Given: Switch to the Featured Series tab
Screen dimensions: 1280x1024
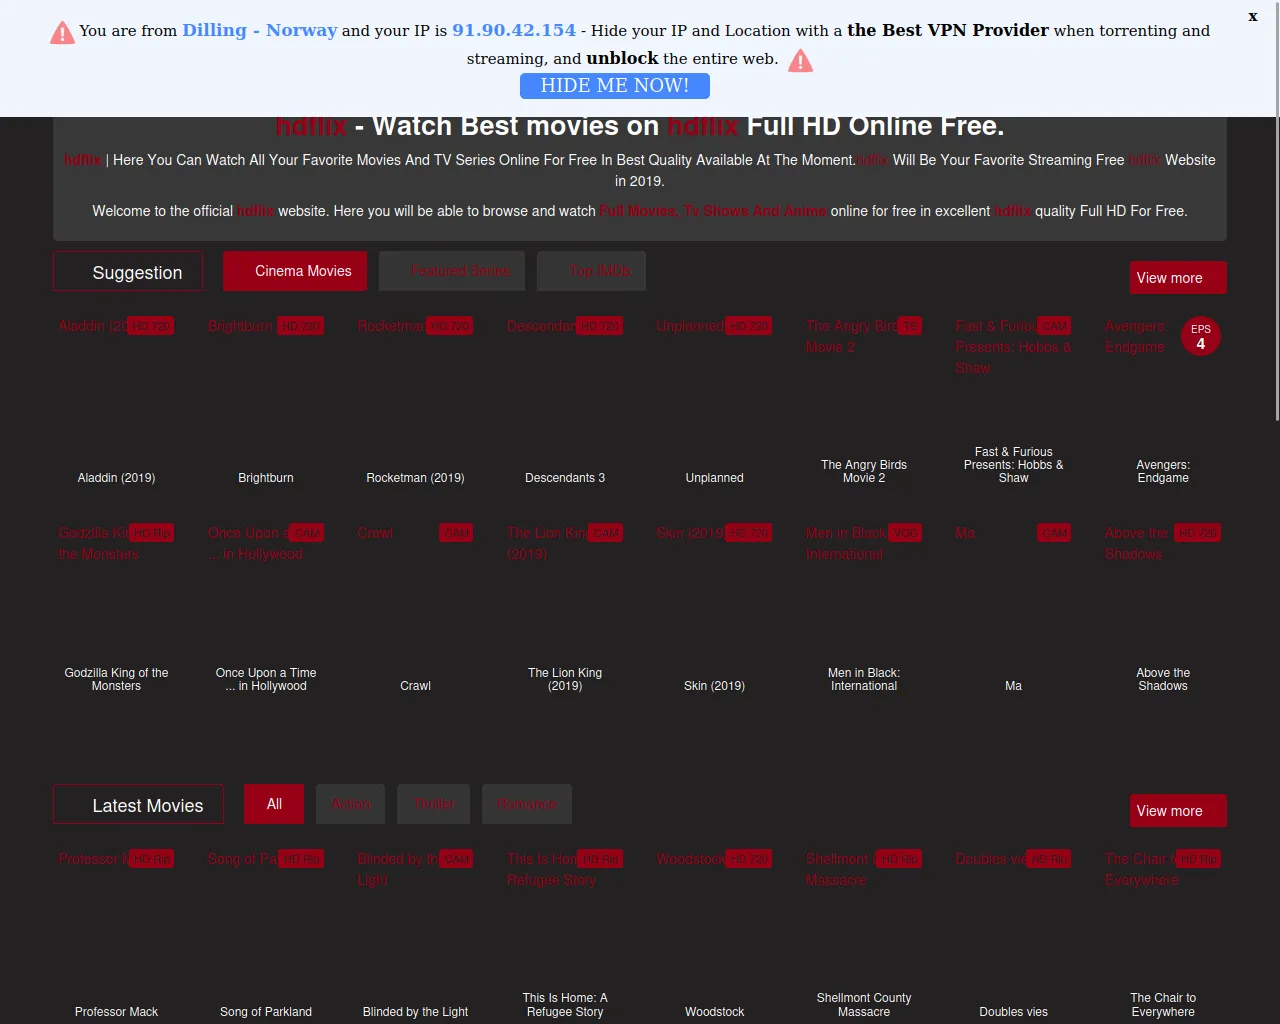Looking at the screenshot, I should pos(452,271).
